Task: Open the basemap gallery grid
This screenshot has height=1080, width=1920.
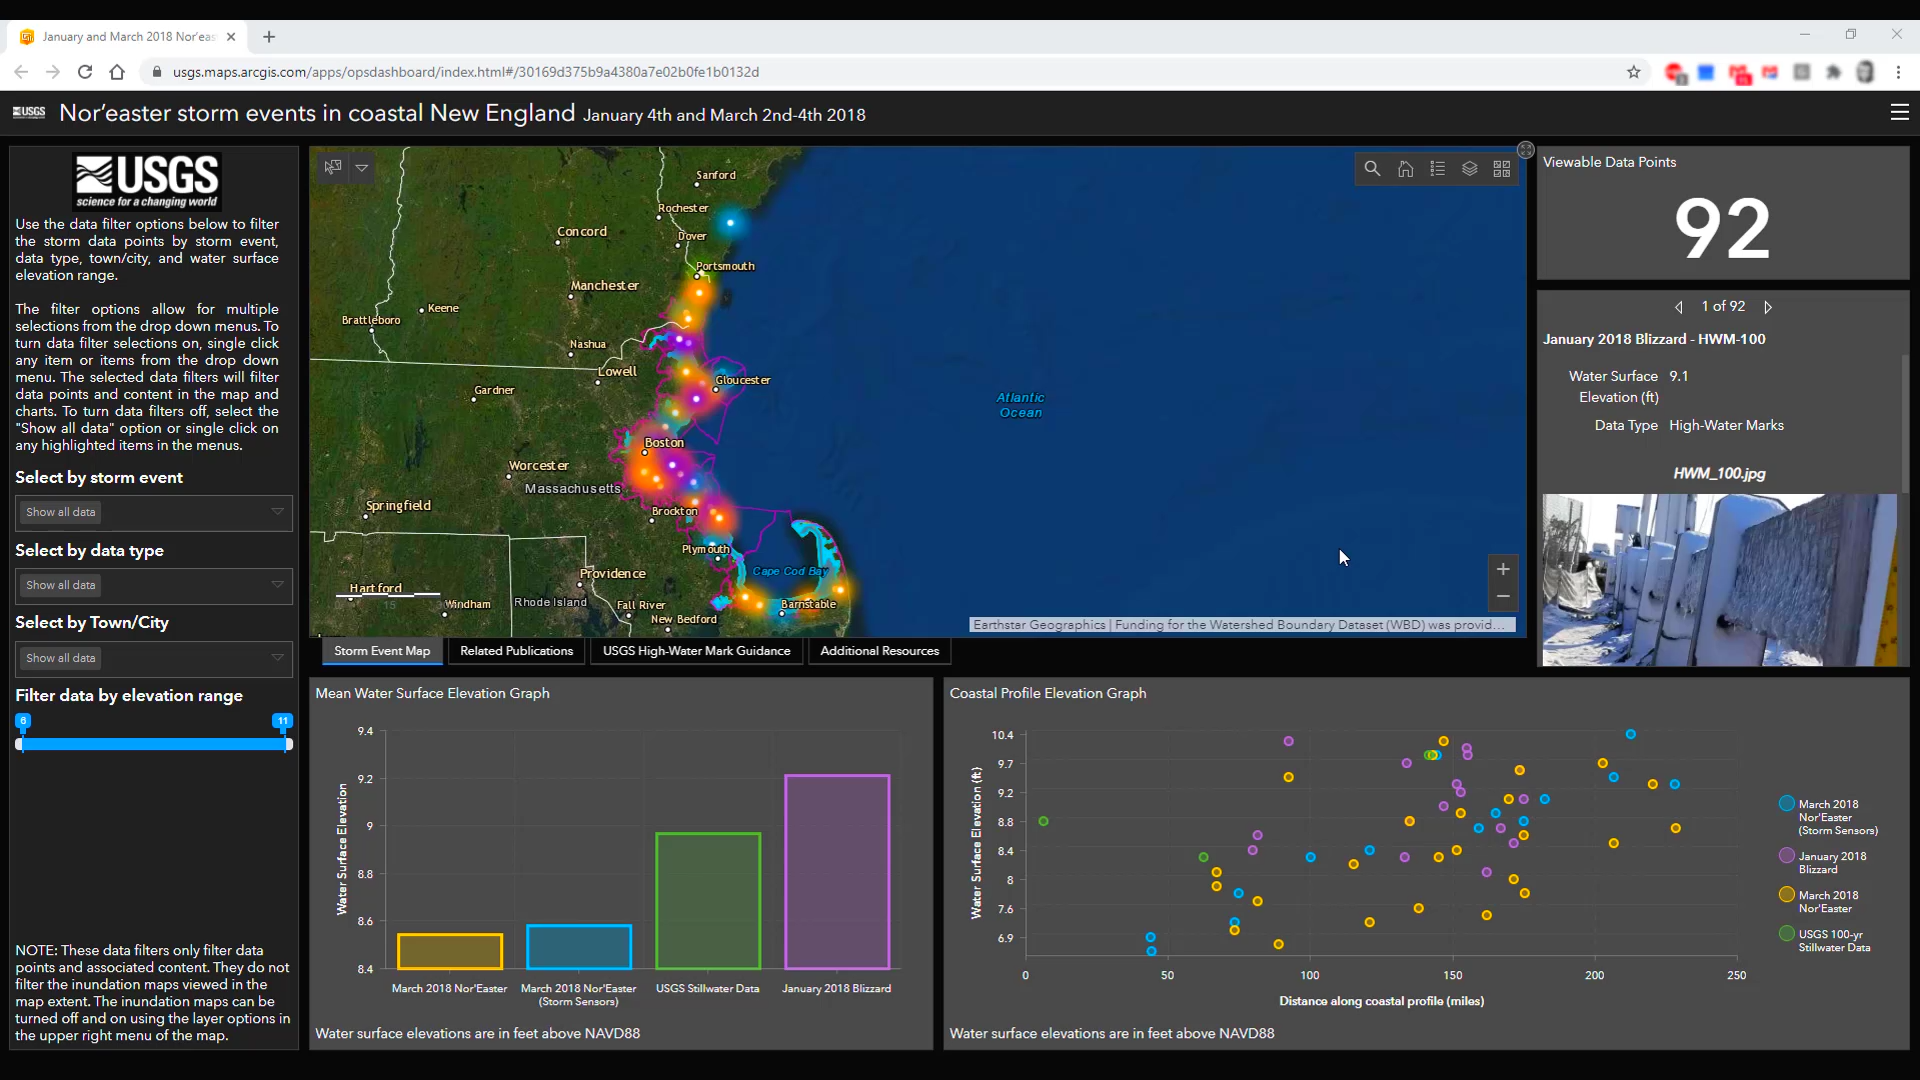Action: [x=1501, y=169]
